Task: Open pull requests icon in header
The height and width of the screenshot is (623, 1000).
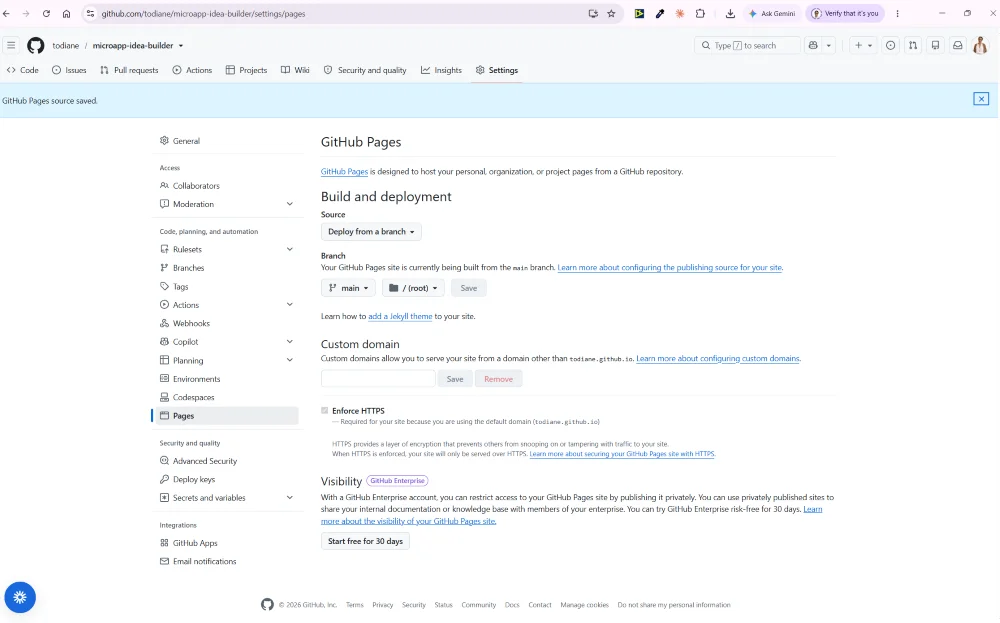Action: [913, 45]
